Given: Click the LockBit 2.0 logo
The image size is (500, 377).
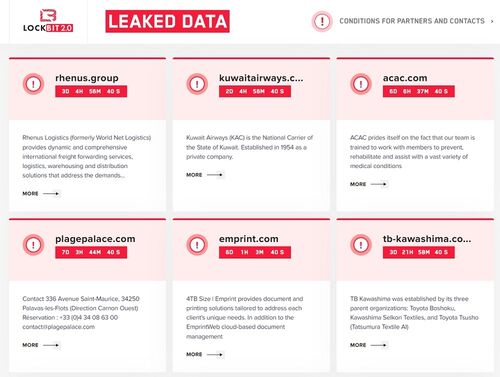Looking at the screenshot, I should click(x=48, y=21).
